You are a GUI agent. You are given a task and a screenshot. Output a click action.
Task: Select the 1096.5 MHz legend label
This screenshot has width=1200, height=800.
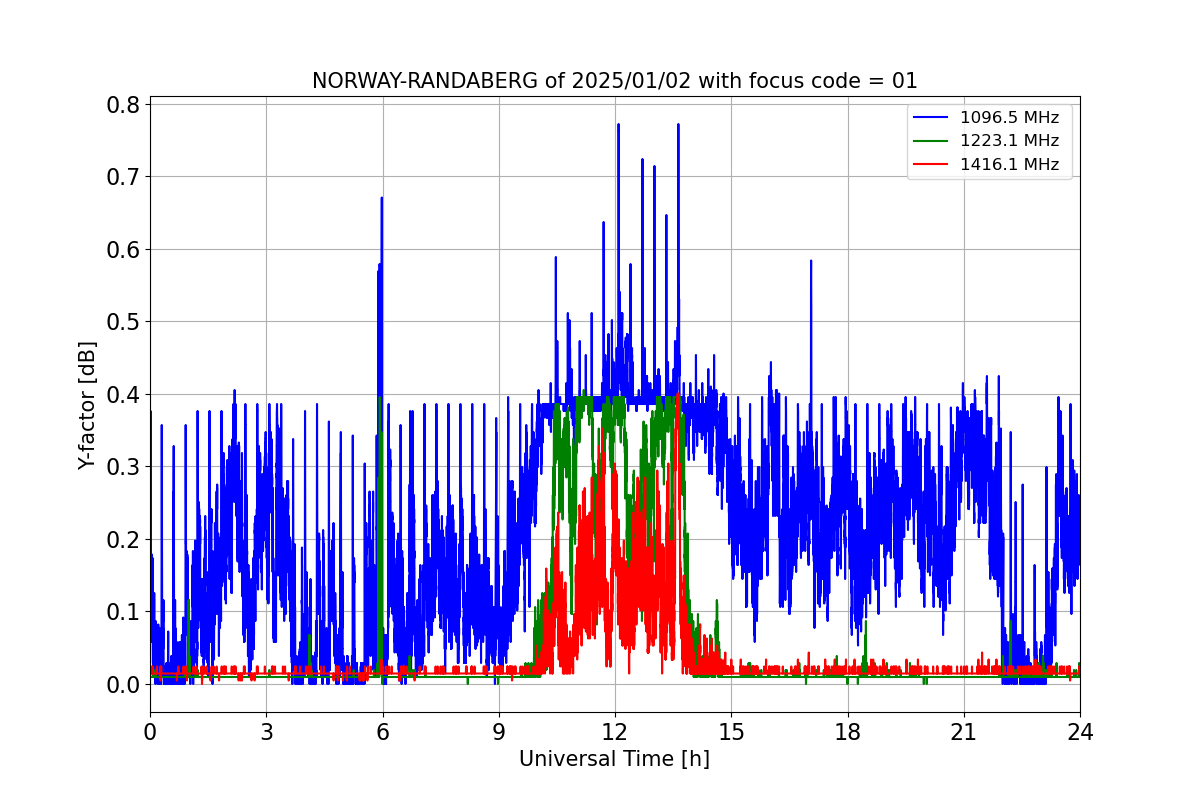1008,117
